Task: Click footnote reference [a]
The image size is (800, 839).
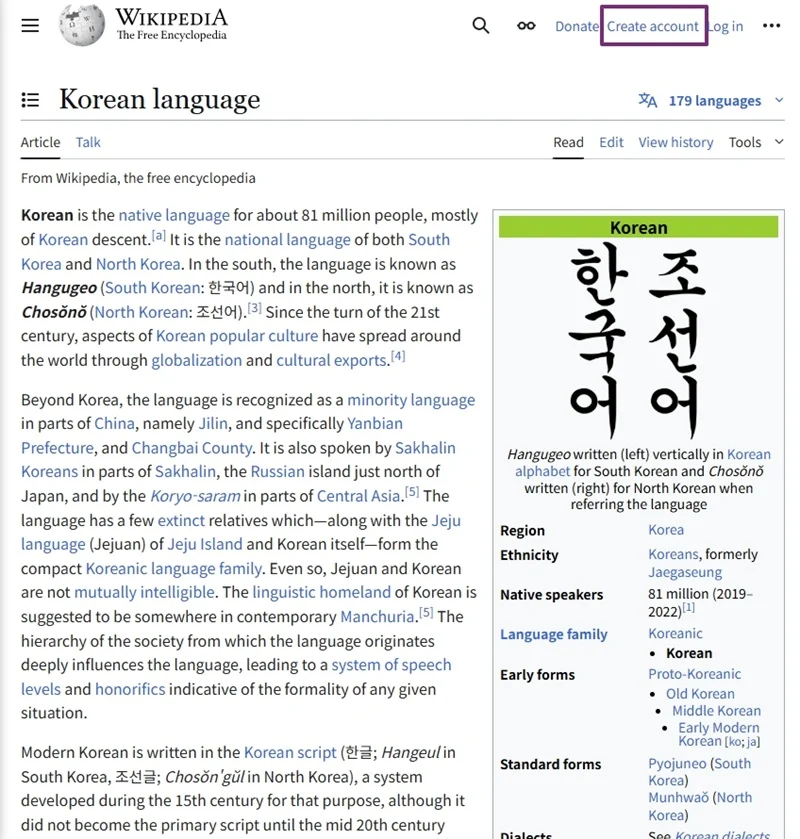Action: click(x=159, y=235)
